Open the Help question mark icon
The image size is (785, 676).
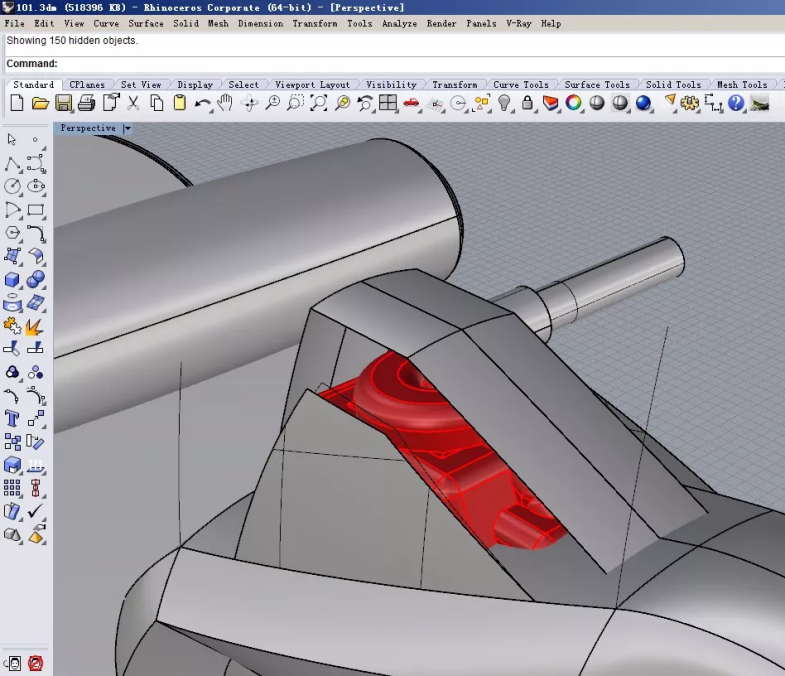pyautogui.click(x=736, y=103)
